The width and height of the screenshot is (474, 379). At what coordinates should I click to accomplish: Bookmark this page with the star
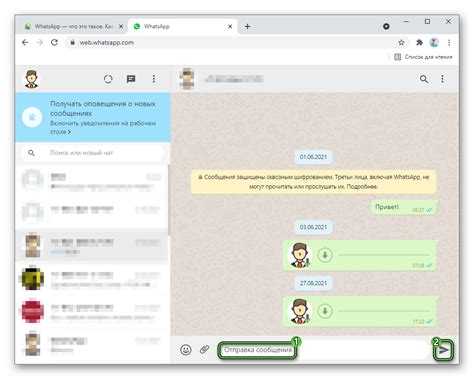point(401,43)
